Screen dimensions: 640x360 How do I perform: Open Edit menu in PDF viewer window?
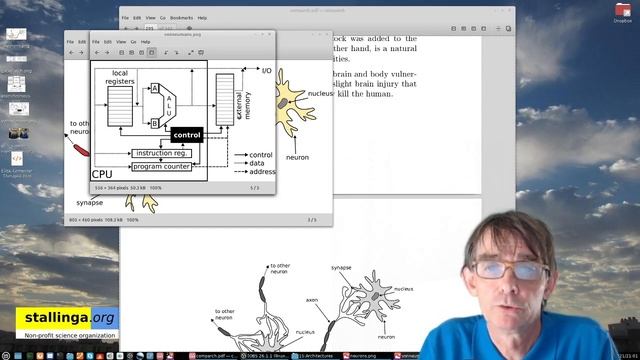(137, 18)
